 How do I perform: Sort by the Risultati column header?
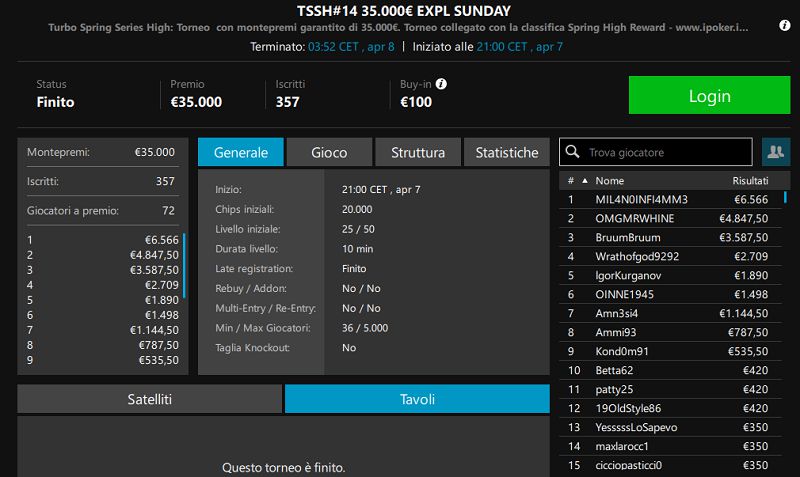click(x=749, y=181)
